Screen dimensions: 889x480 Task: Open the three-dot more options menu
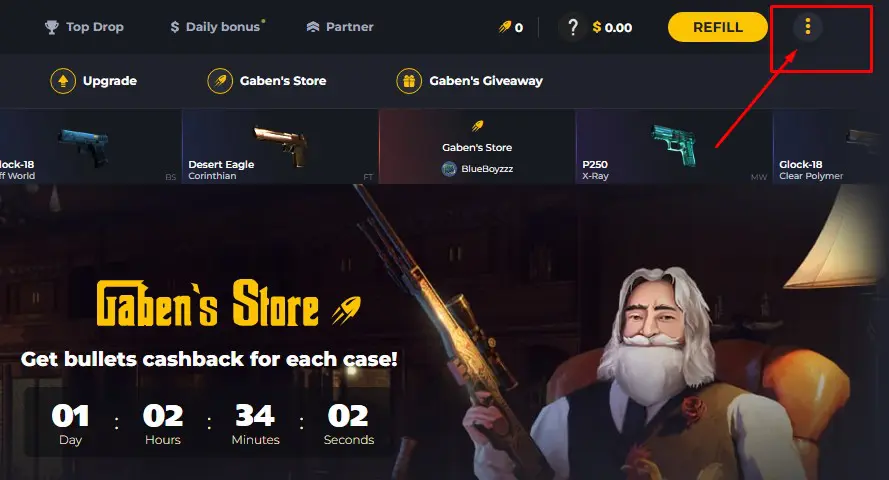point(807,26)
